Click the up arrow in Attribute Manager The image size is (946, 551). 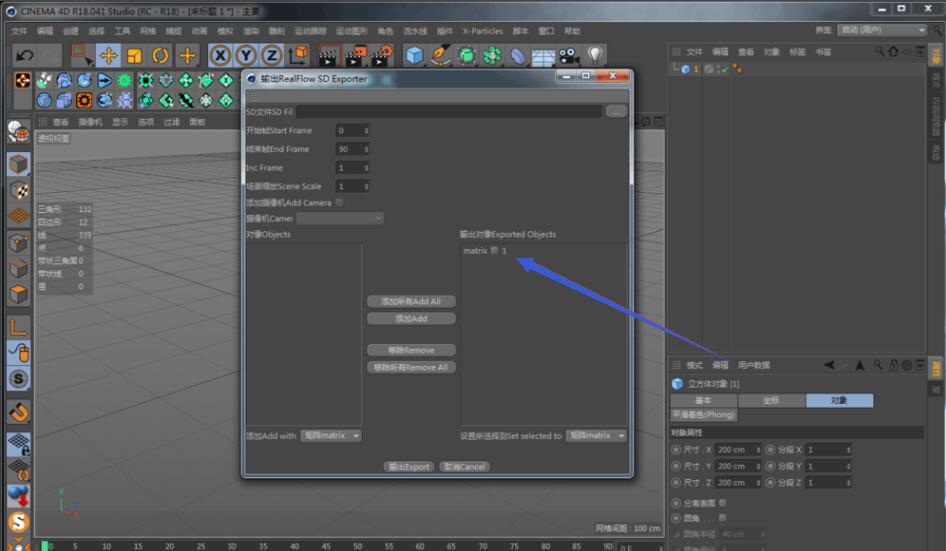[x=860, y=365]
